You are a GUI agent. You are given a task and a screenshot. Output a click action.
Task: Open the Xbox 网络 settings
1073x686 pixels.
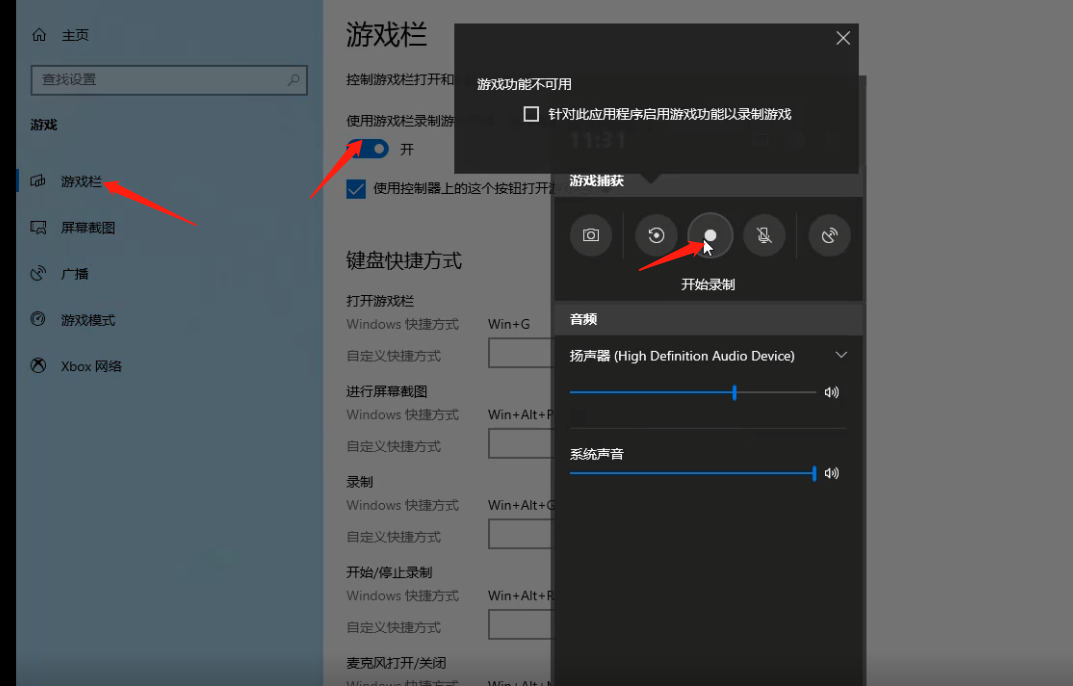click(94, 366)
